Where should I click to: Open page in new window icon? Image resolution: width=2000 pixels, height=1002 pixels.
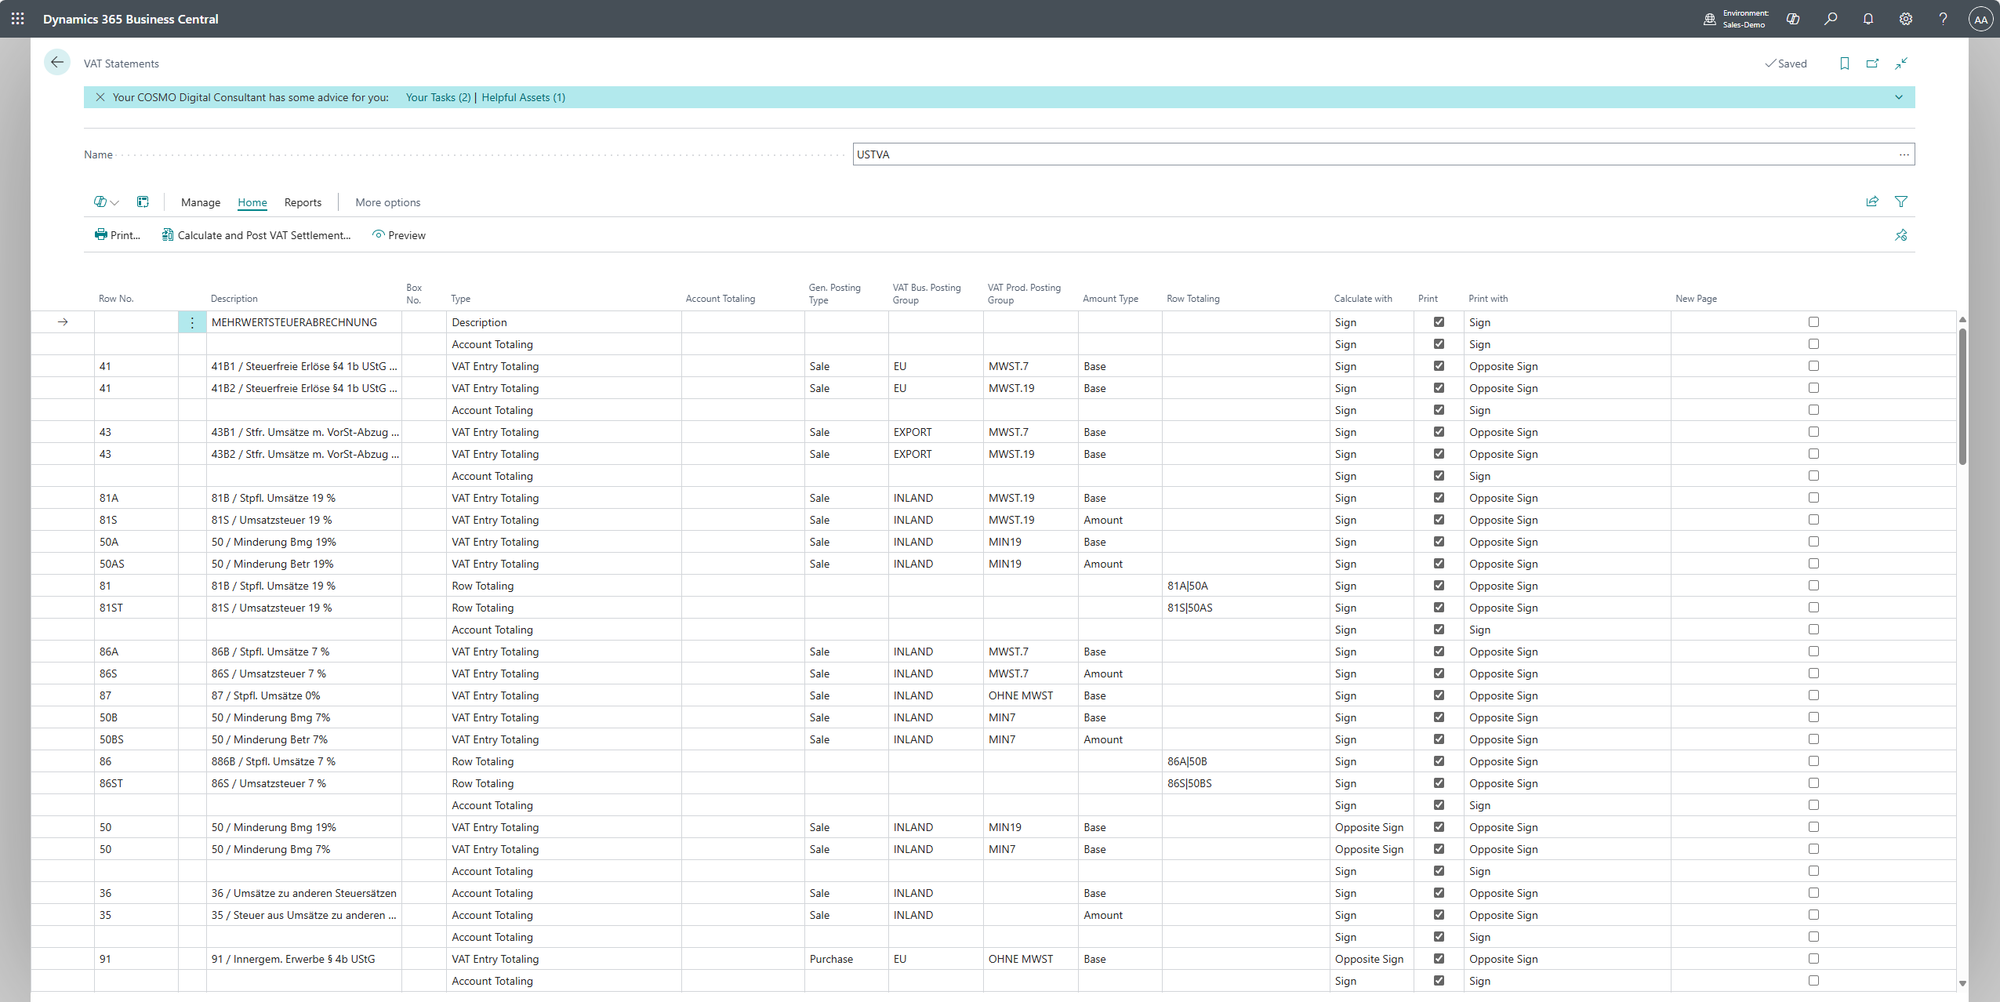(1872, 64)
